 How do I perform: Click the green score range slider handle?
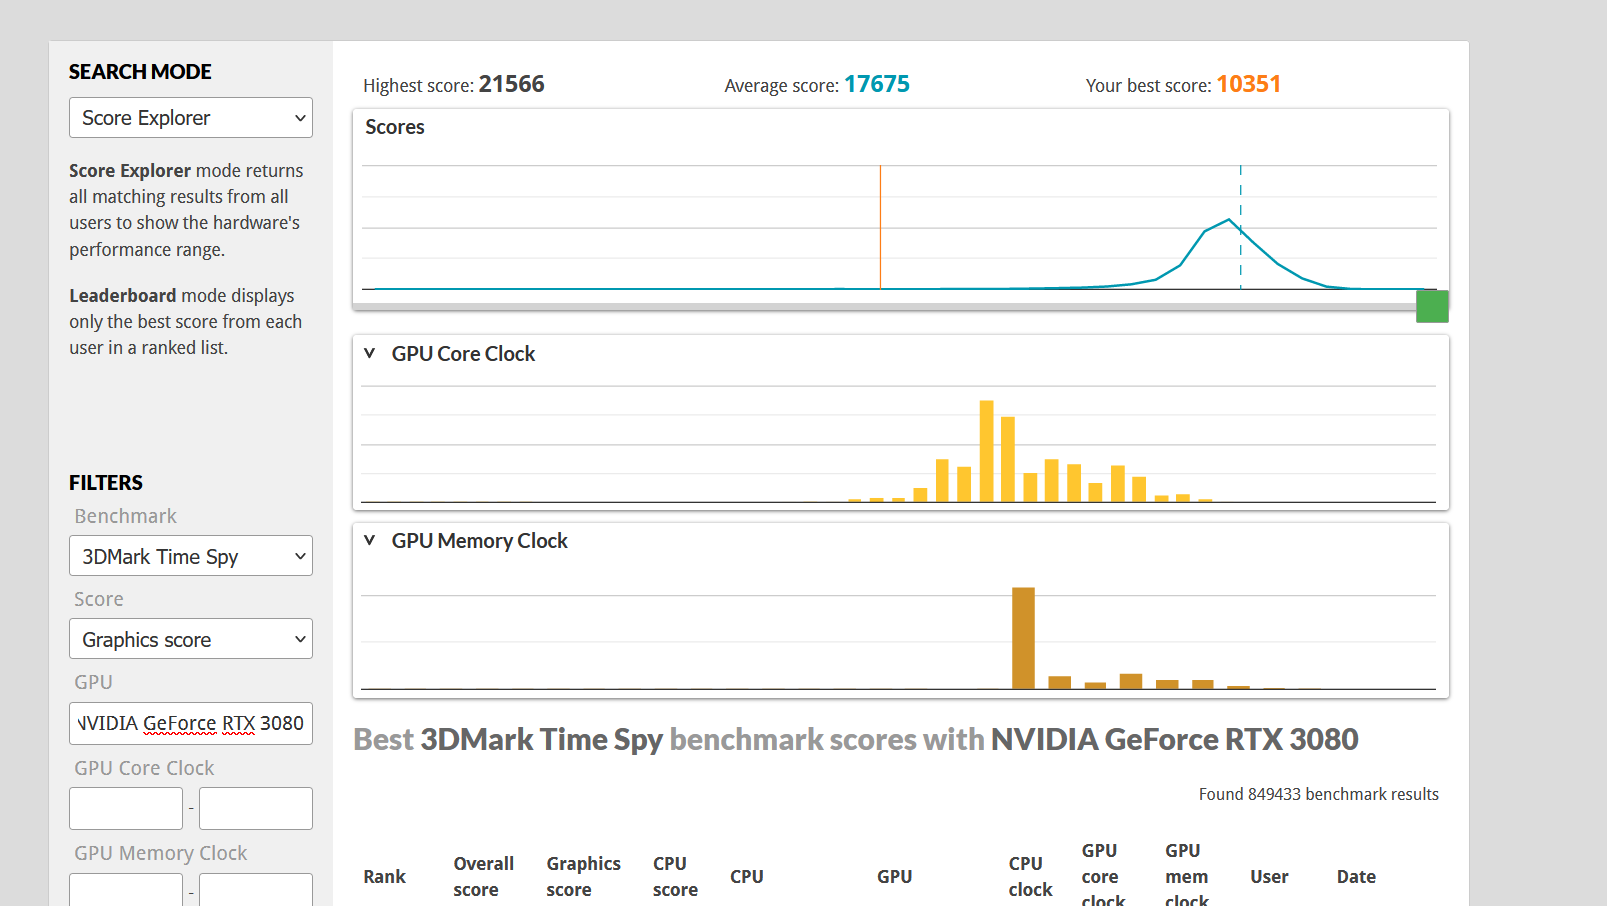point(1432,306)
